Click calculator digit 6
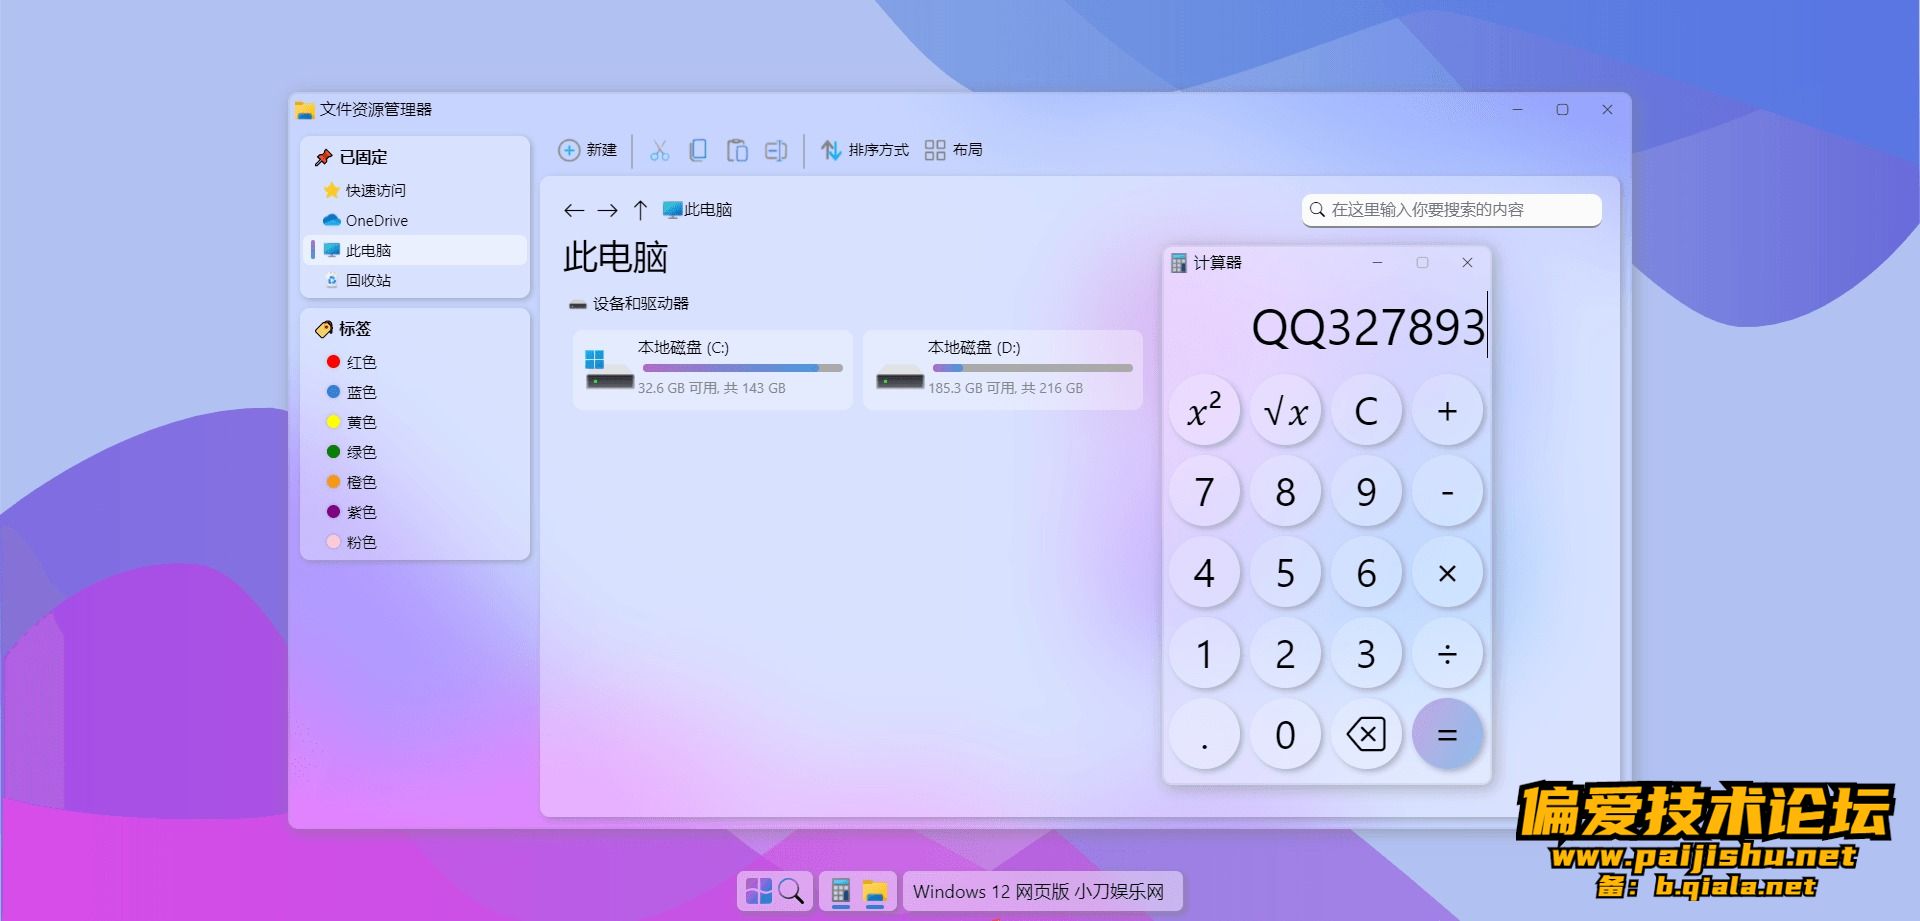 click(x=1366, y=573)
